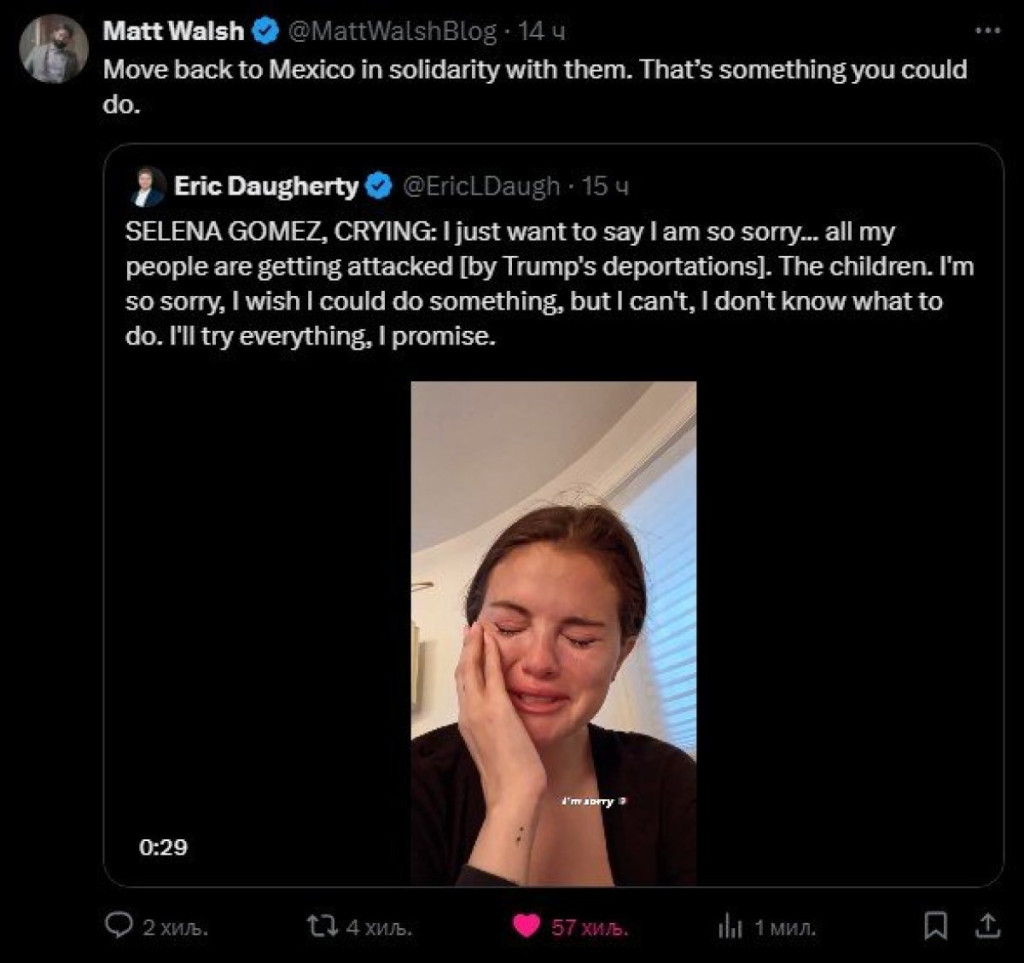The width and height of the screenshot is (1024, 963).
Task: Click Eric Daugherty's small profile avatar
Action: [149, 187]
